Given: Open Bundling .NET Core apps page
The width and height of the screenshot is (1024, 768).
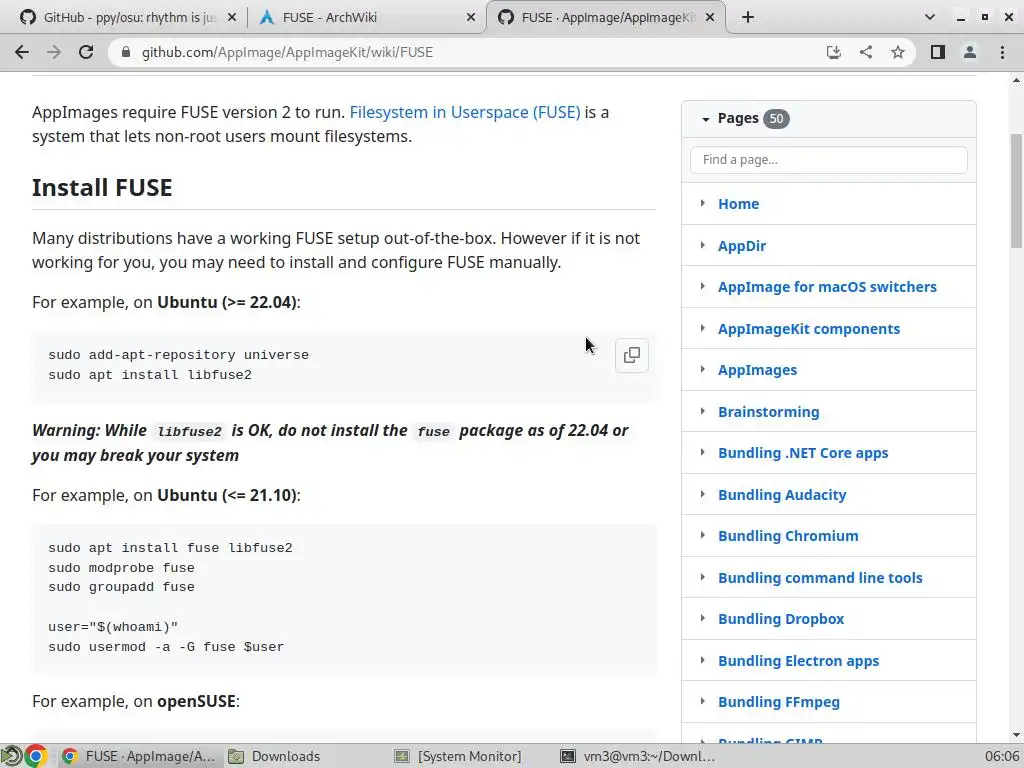Looking at the screenshot, I should [x=803, y=453].
